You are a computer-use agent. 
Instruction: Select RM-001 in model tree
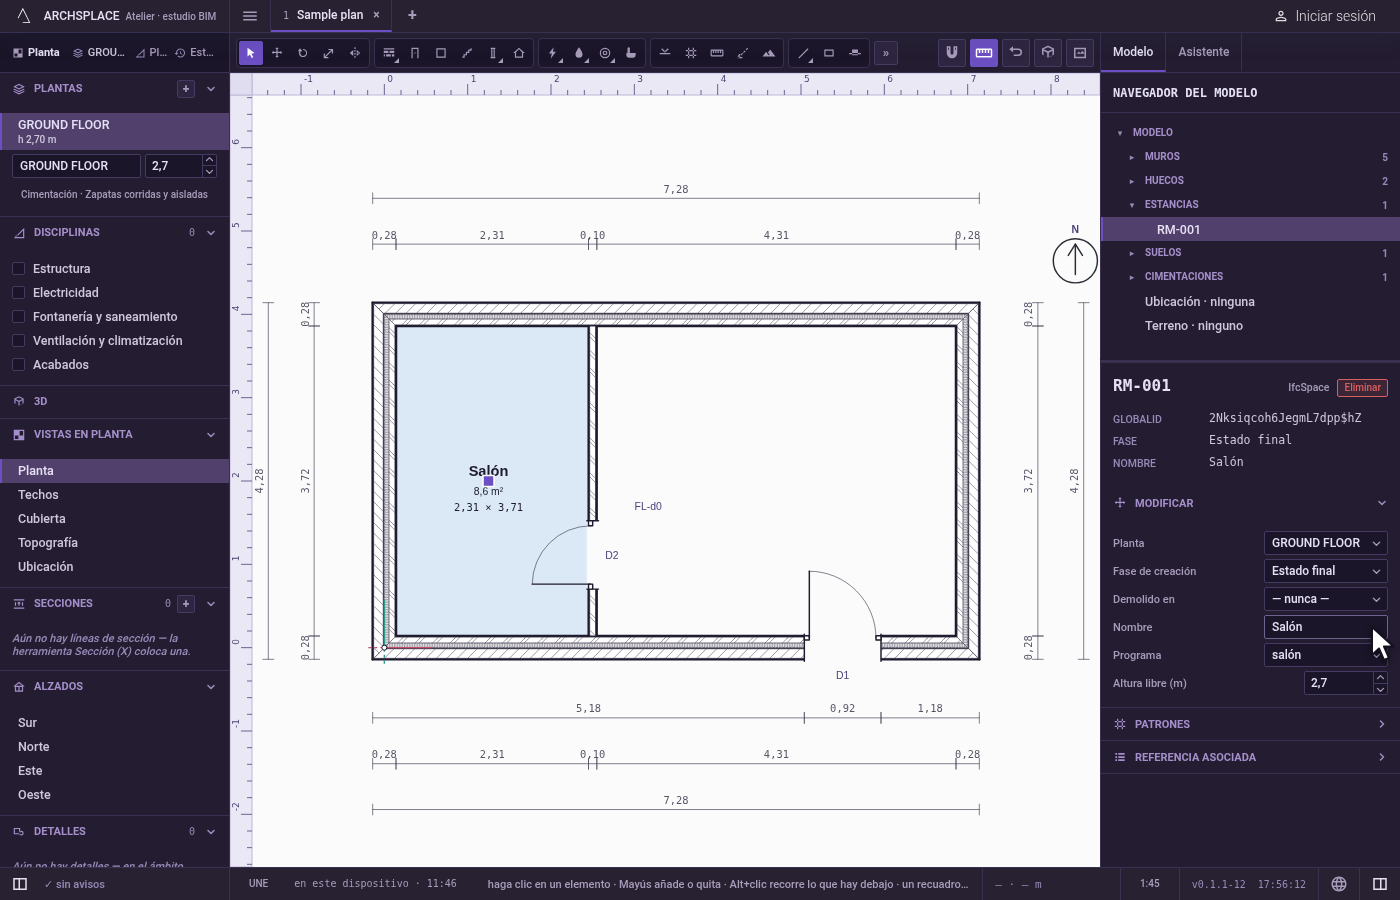coord(1250,229)
